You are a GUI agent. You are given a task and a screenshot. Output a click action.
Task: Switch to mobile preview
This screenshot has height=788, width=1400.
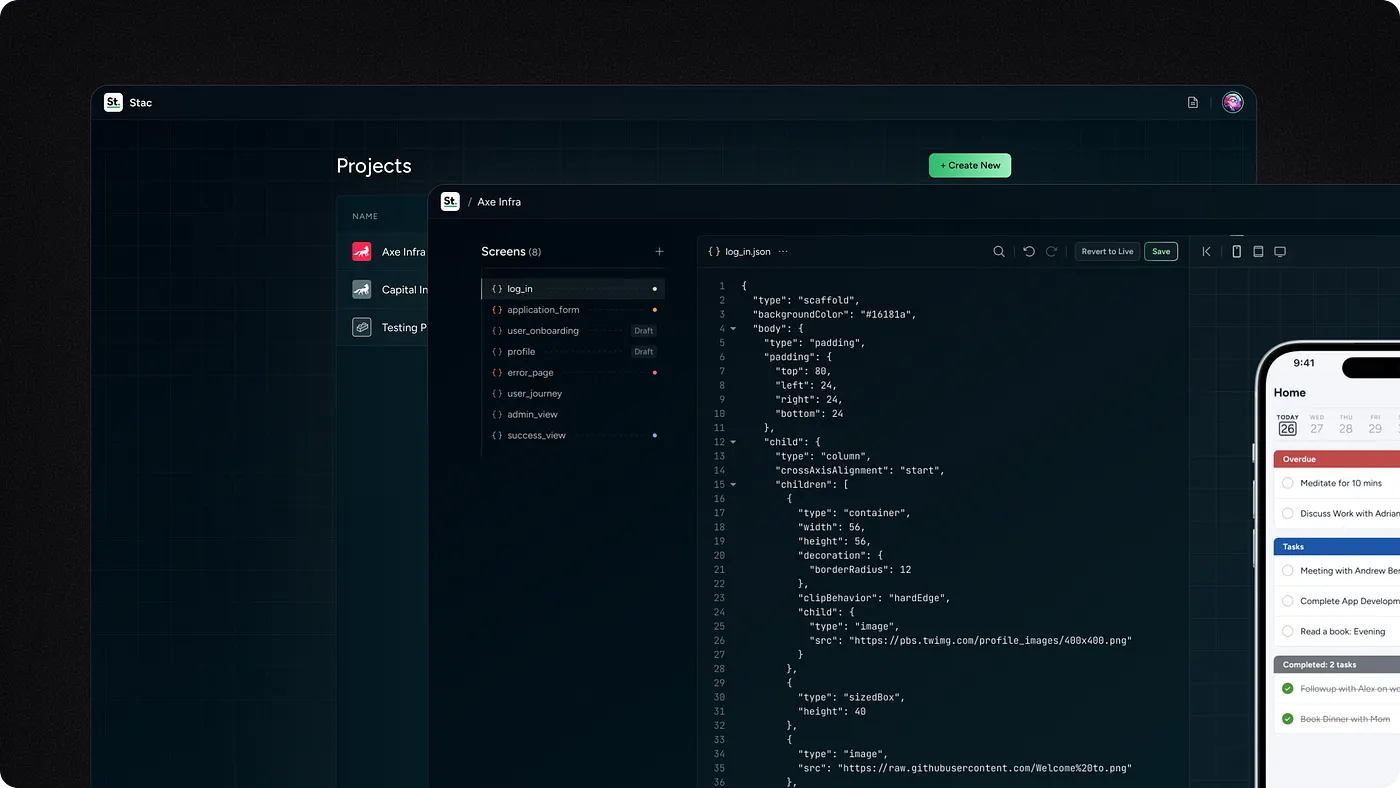tap(1236, 251)
